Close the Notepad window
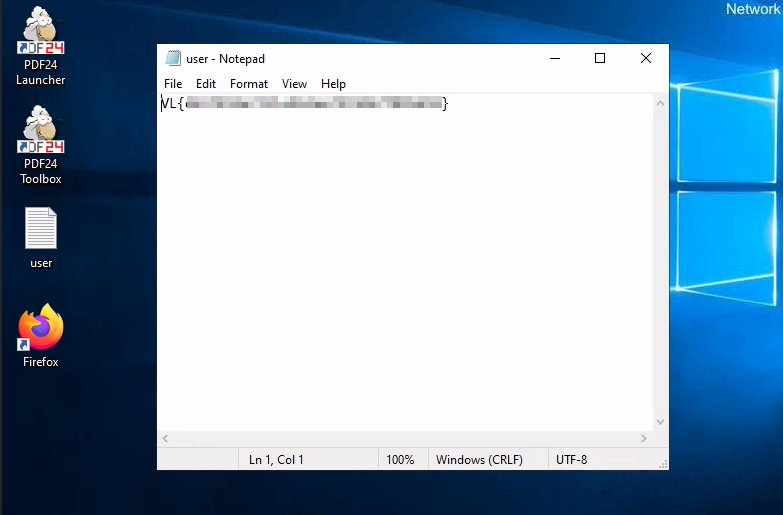Screen dimensions: 783x515 point(646,59)
